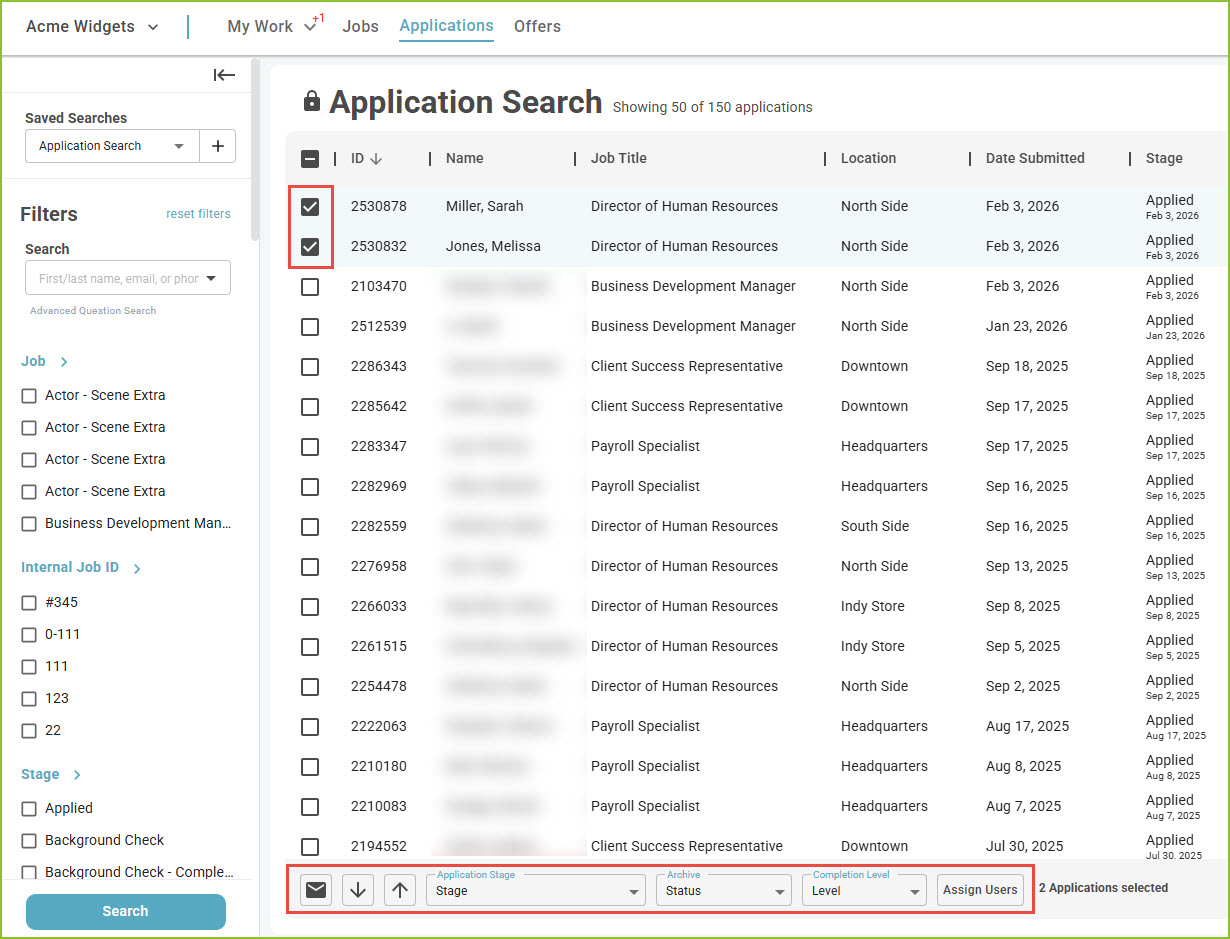Viewport: 1230px width, 939px height.
Task: Expand the Stage filter chevron
Action: (x=77, y=775)
